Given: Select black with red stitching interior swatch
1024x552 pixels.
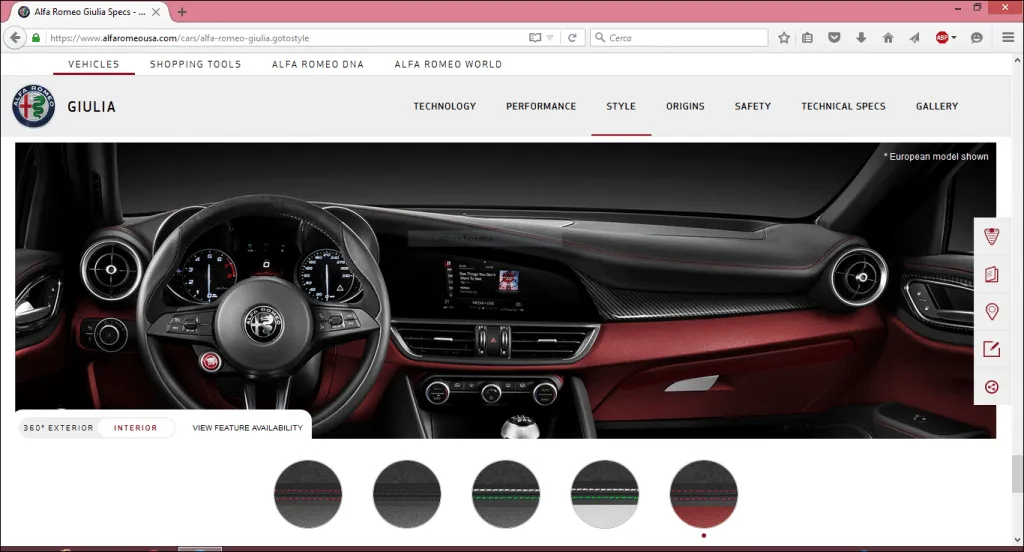Looking at the screenshot, I should coord(308,494).
